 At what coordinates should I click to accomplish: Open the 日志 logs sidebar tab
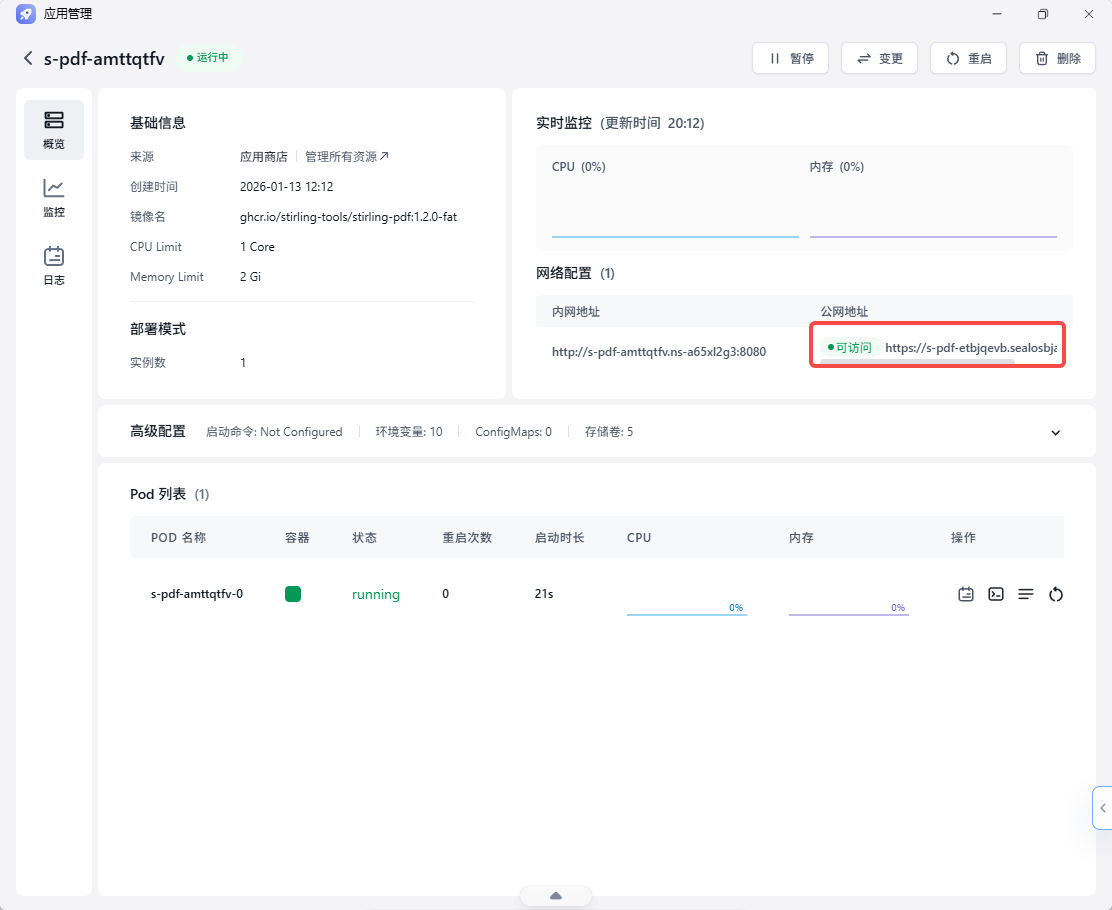[54, 266]
